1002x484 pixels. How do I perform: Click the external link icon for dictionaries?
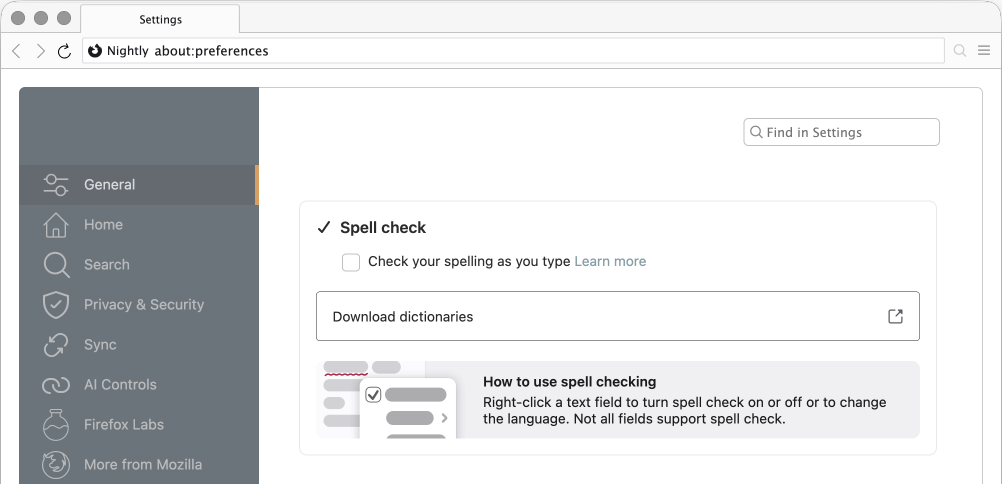[x=895, y=317]
